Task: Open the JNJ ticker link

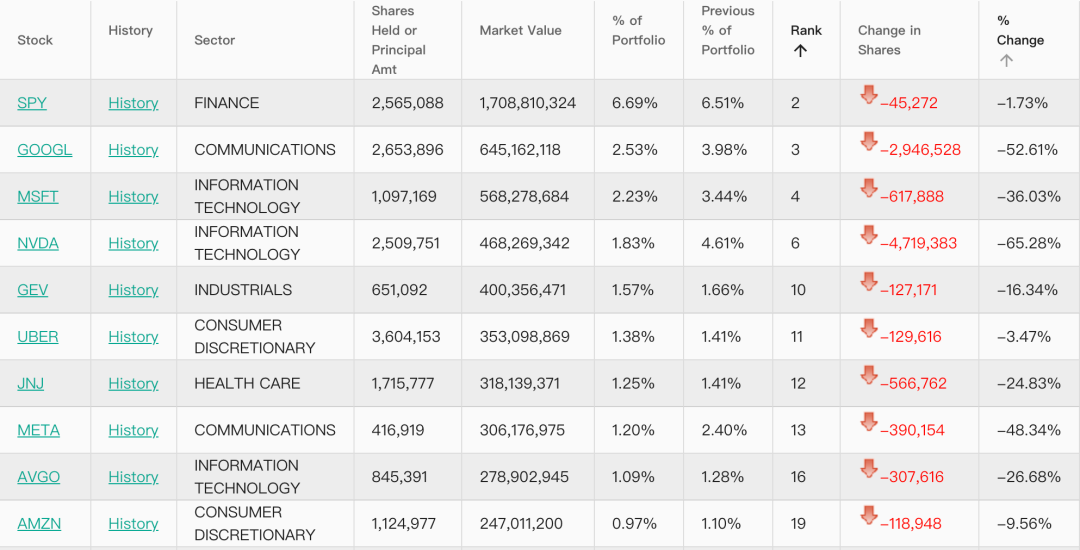Action: point(31,384)
